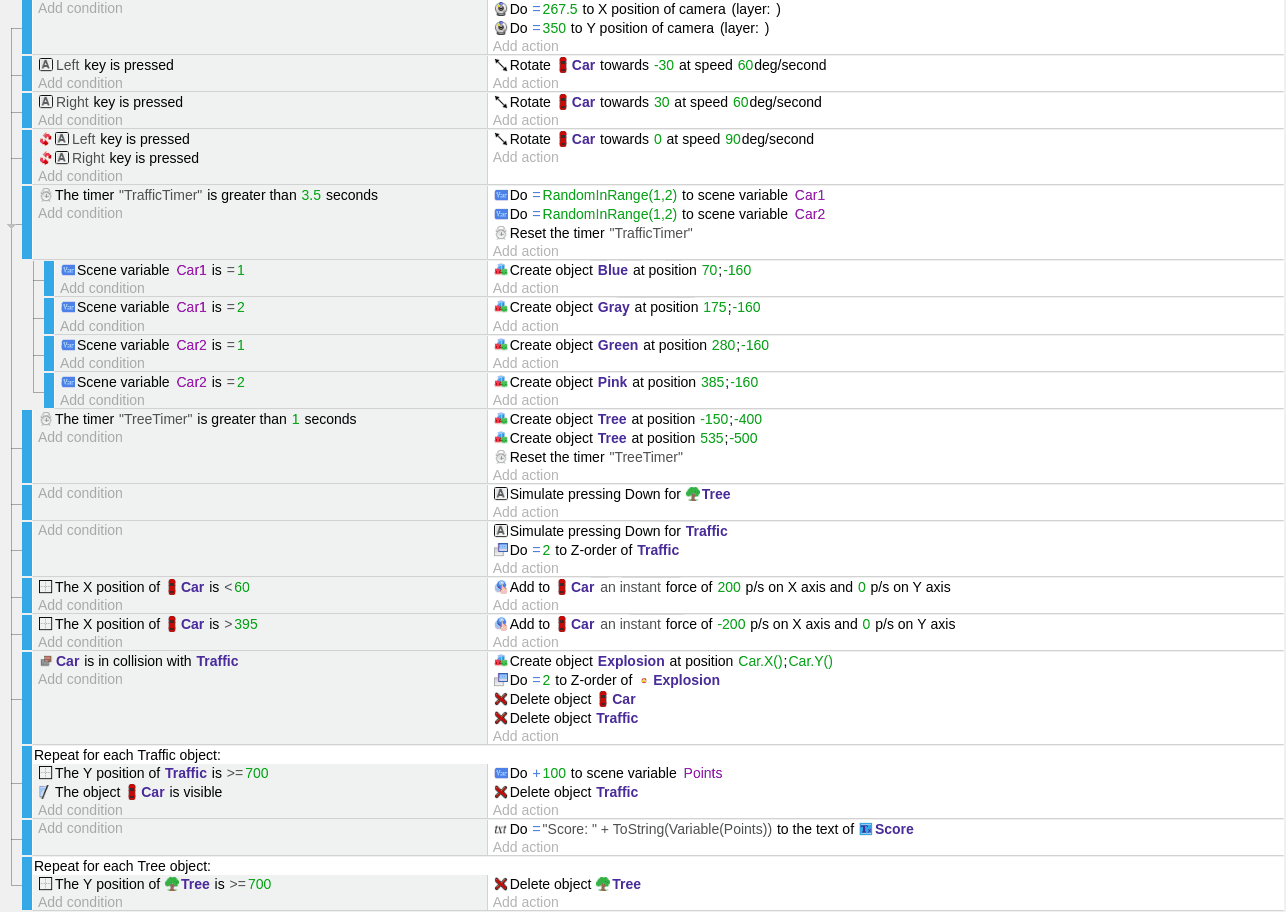Click the red Car icon in the Rotate towards -30 action
The height and width of the screenshot is (912, 1287).
pyautogui.click(x=563, y=65)
